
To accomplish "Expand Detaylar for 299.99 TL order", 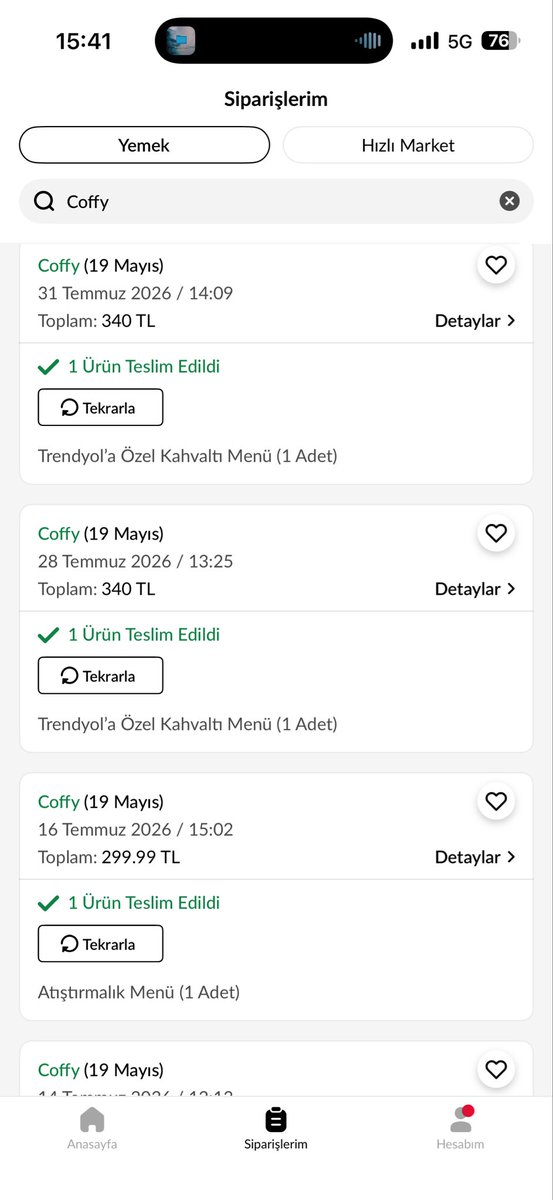I will pyautogui.click(x=475, y=857).
